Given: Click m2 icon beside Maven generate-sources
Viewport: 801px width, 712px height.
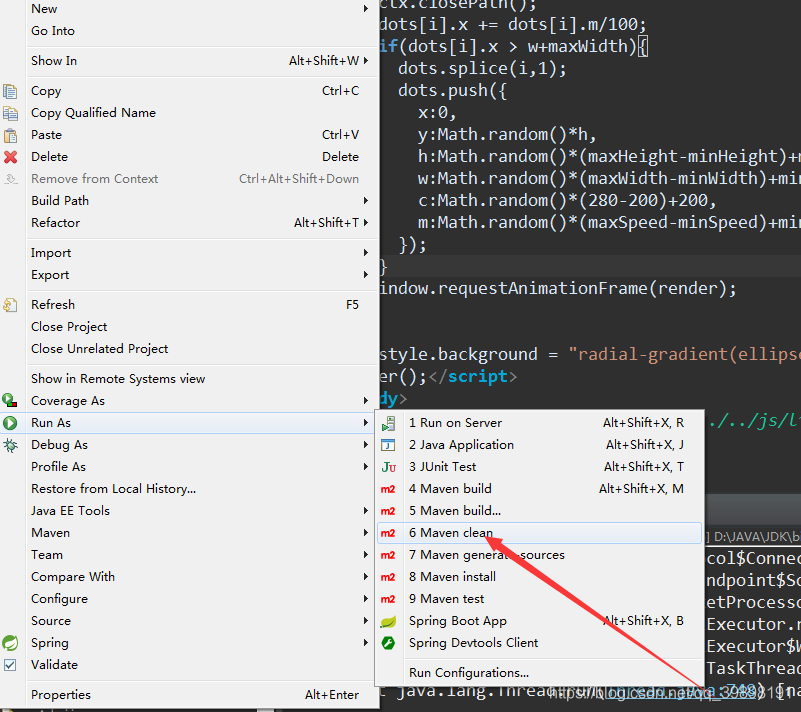Looking at the screenshot, I should [x=388, y=555].
